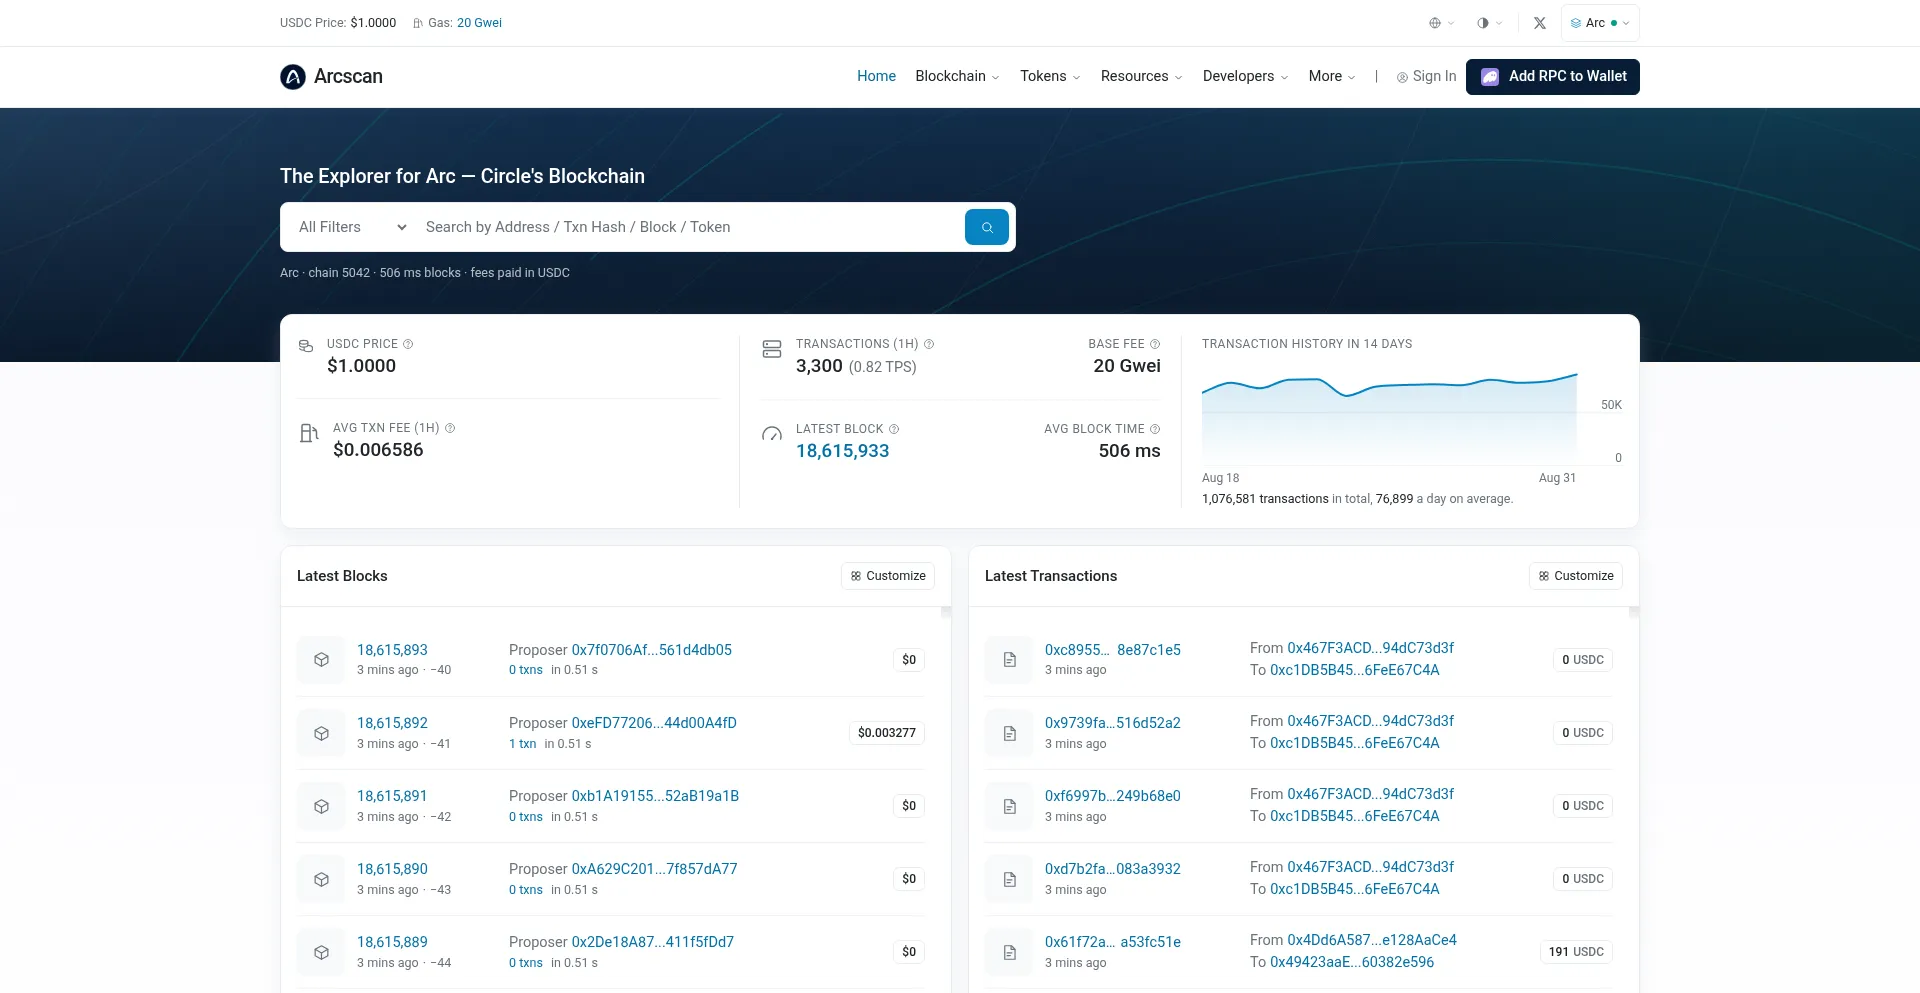Click the 191 USDC amount badge

coord(1576,952)
